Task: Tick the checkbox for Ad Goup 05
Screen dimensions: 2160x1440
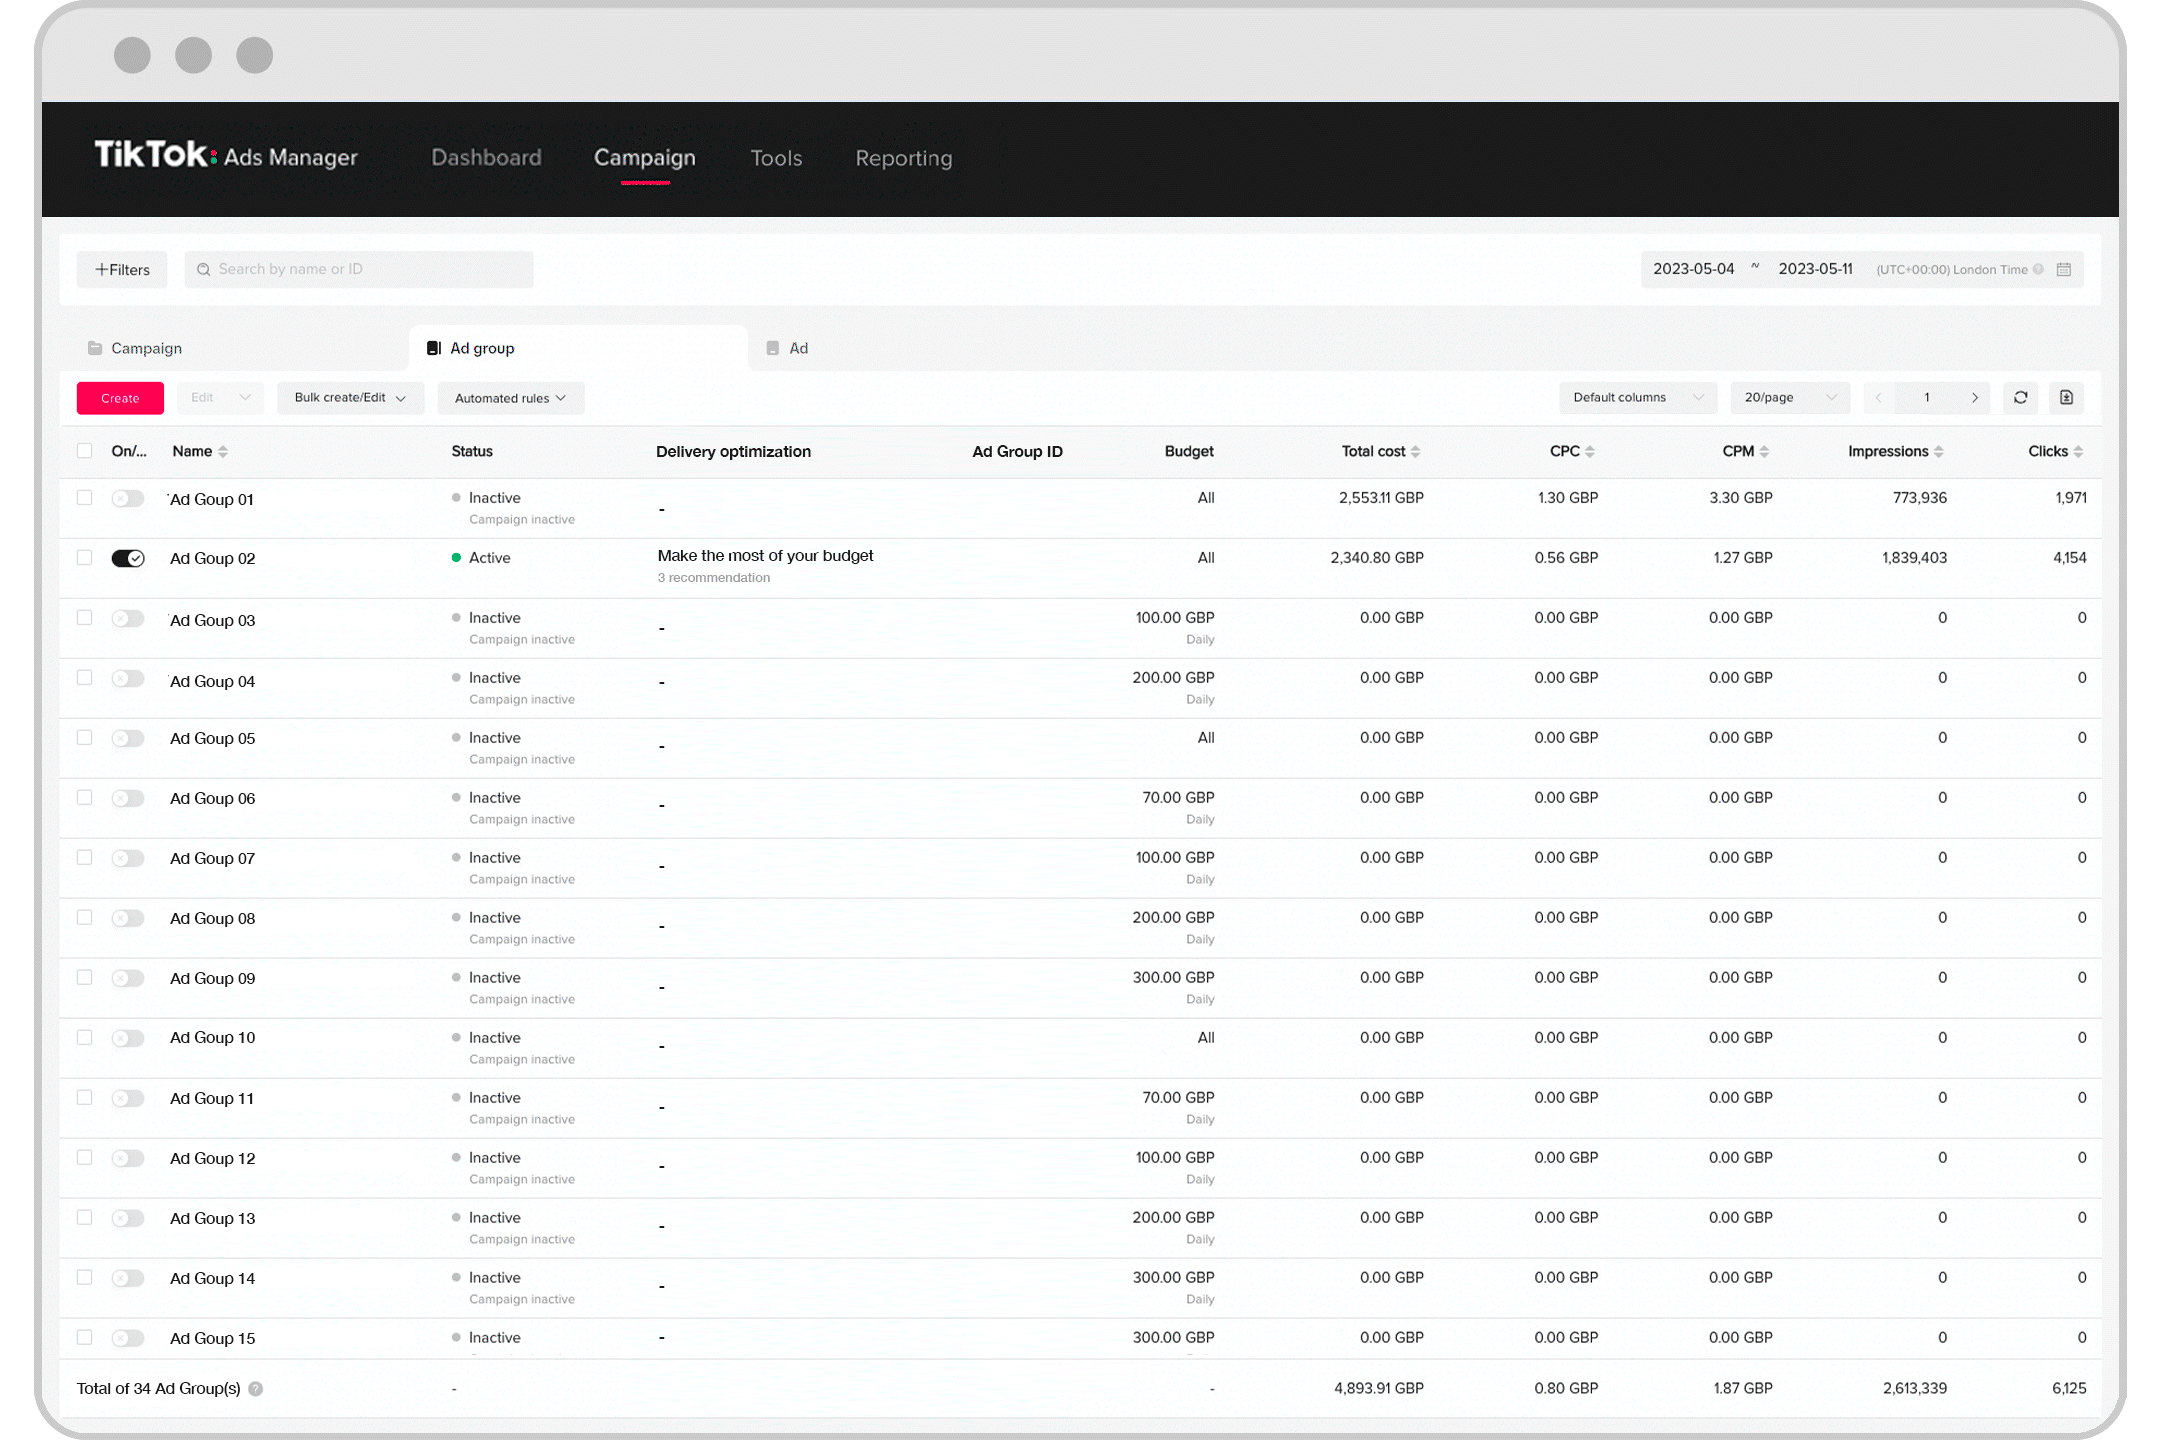Action: click(x=85, y=738)
